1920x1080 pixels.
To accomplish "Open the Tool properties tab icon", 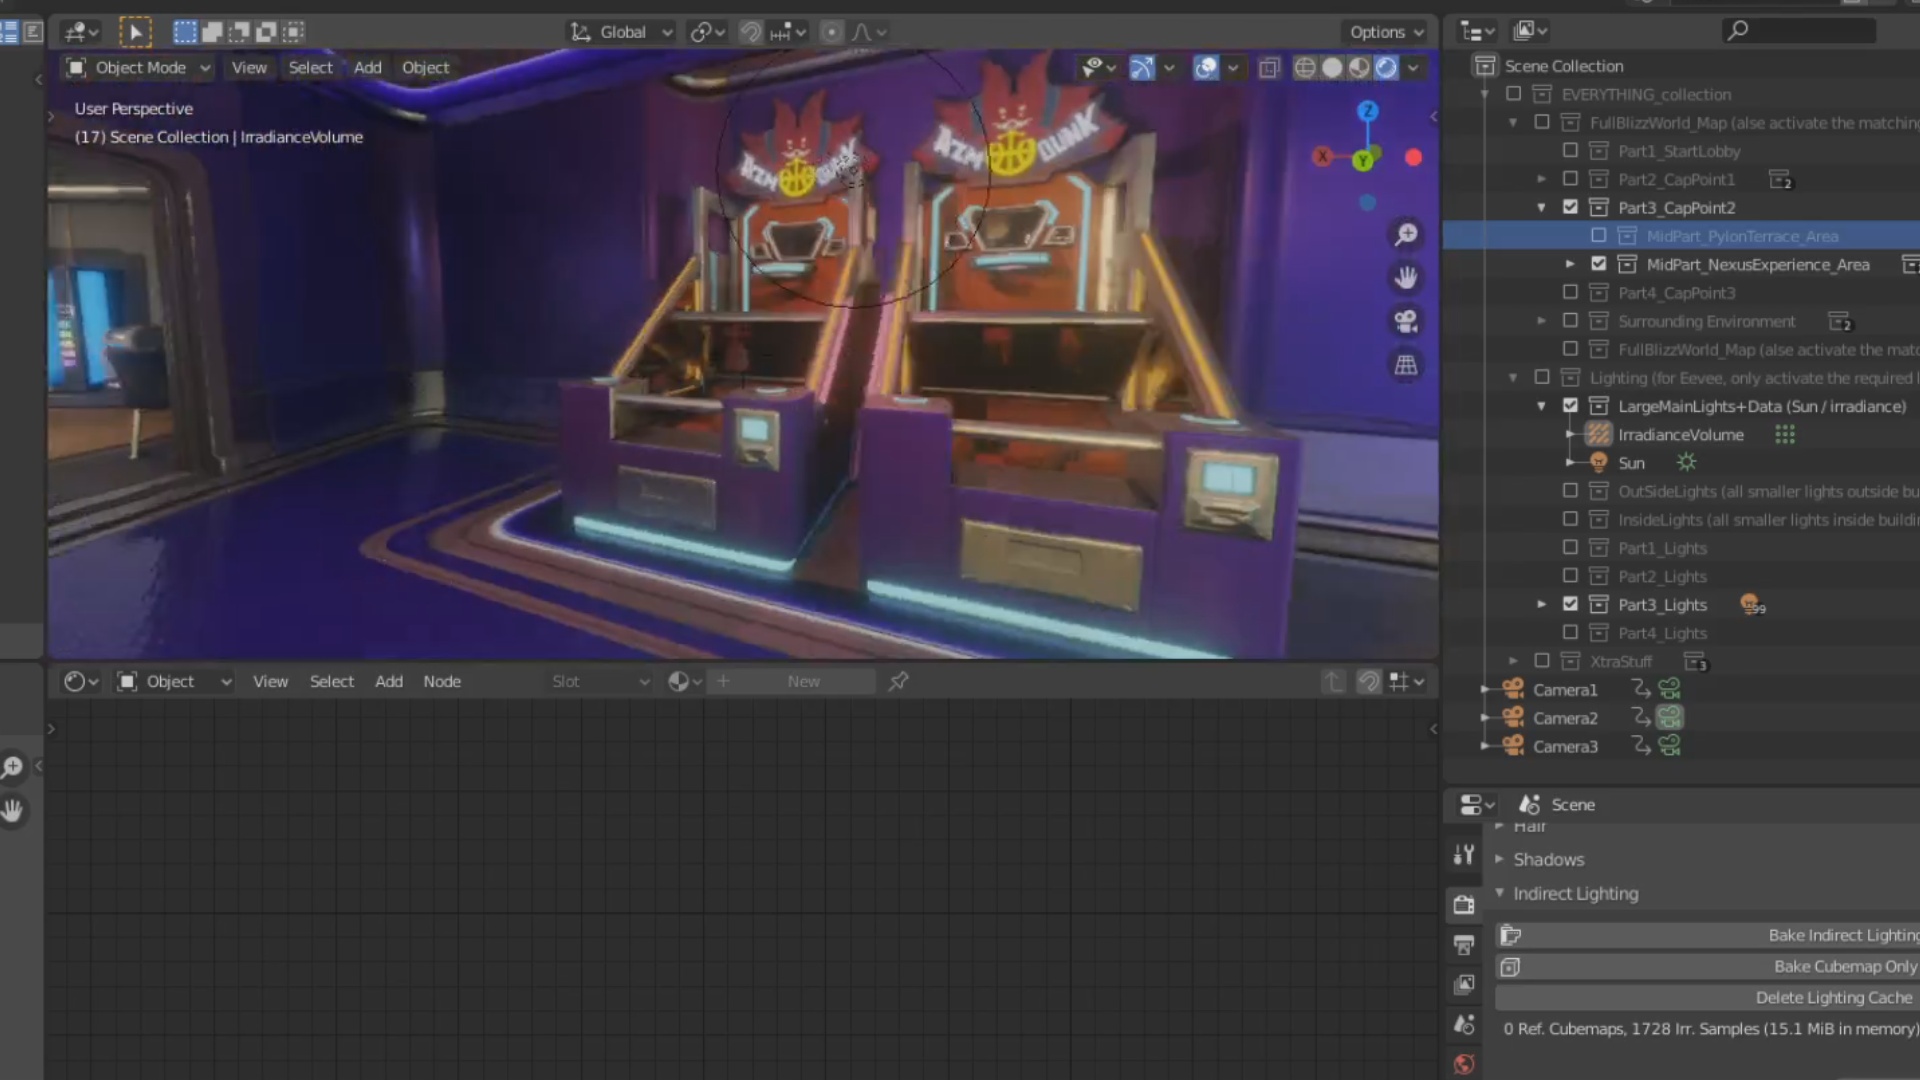I will coord(1464,854).
